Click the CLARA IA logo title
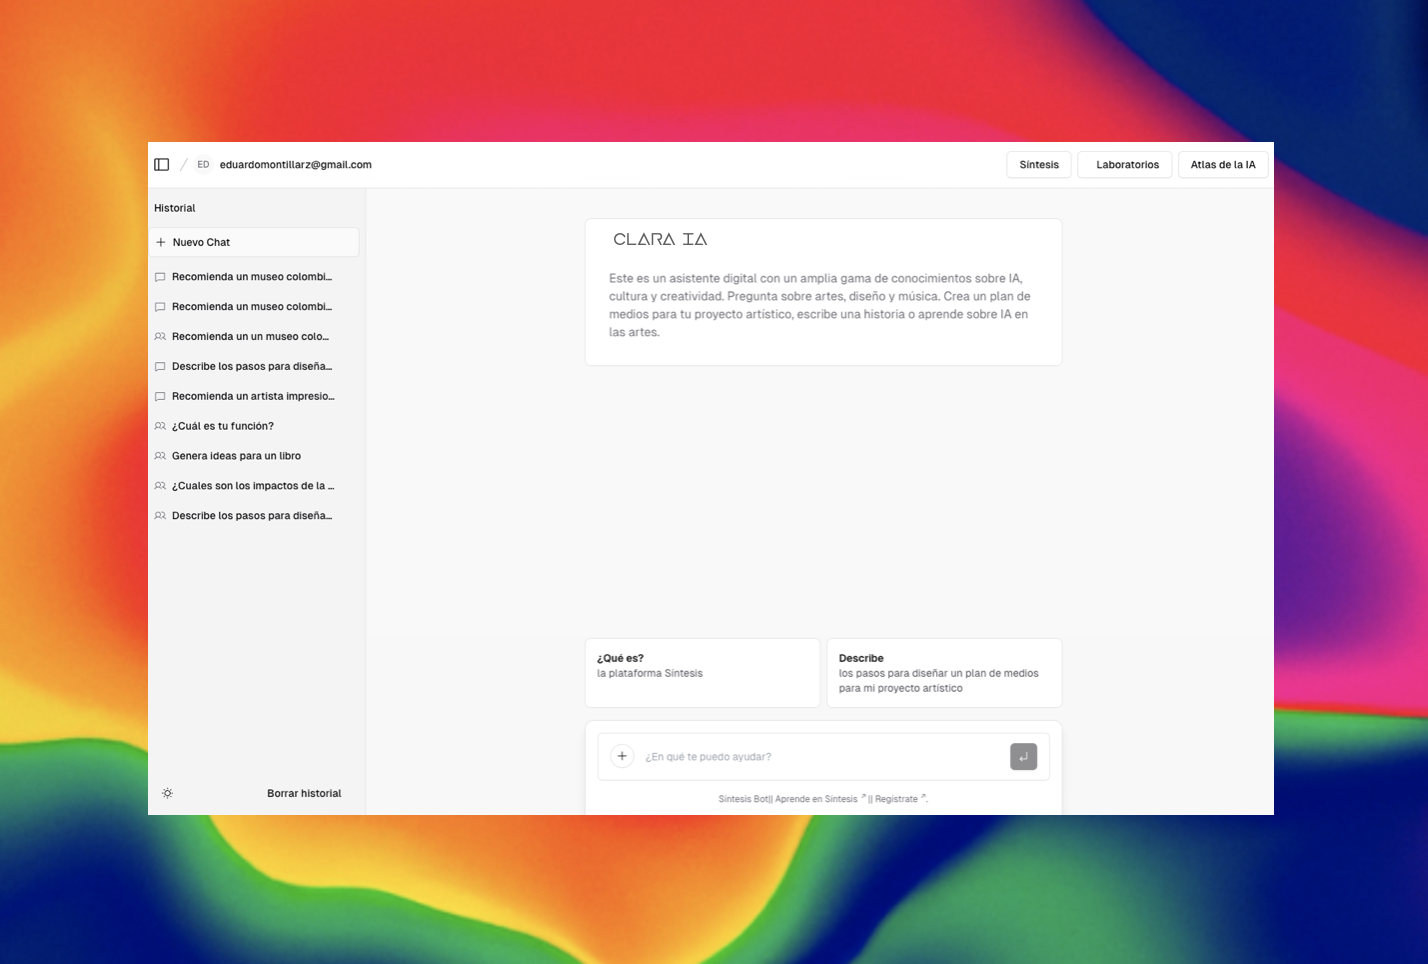This screenshot has height=964, width=1428. coord(660,240)
